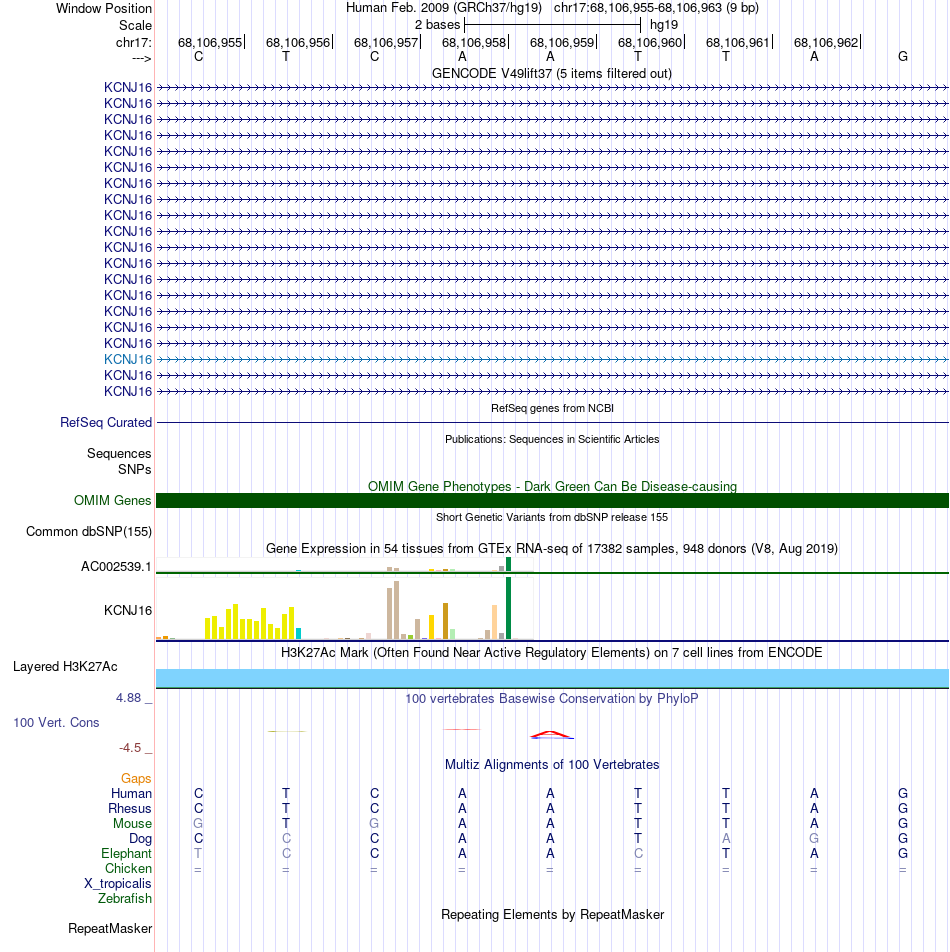Click the KCNJ16 label beside GTEx chart
The height and width of the screenshot is (952, 950).
tap(128, 610)
